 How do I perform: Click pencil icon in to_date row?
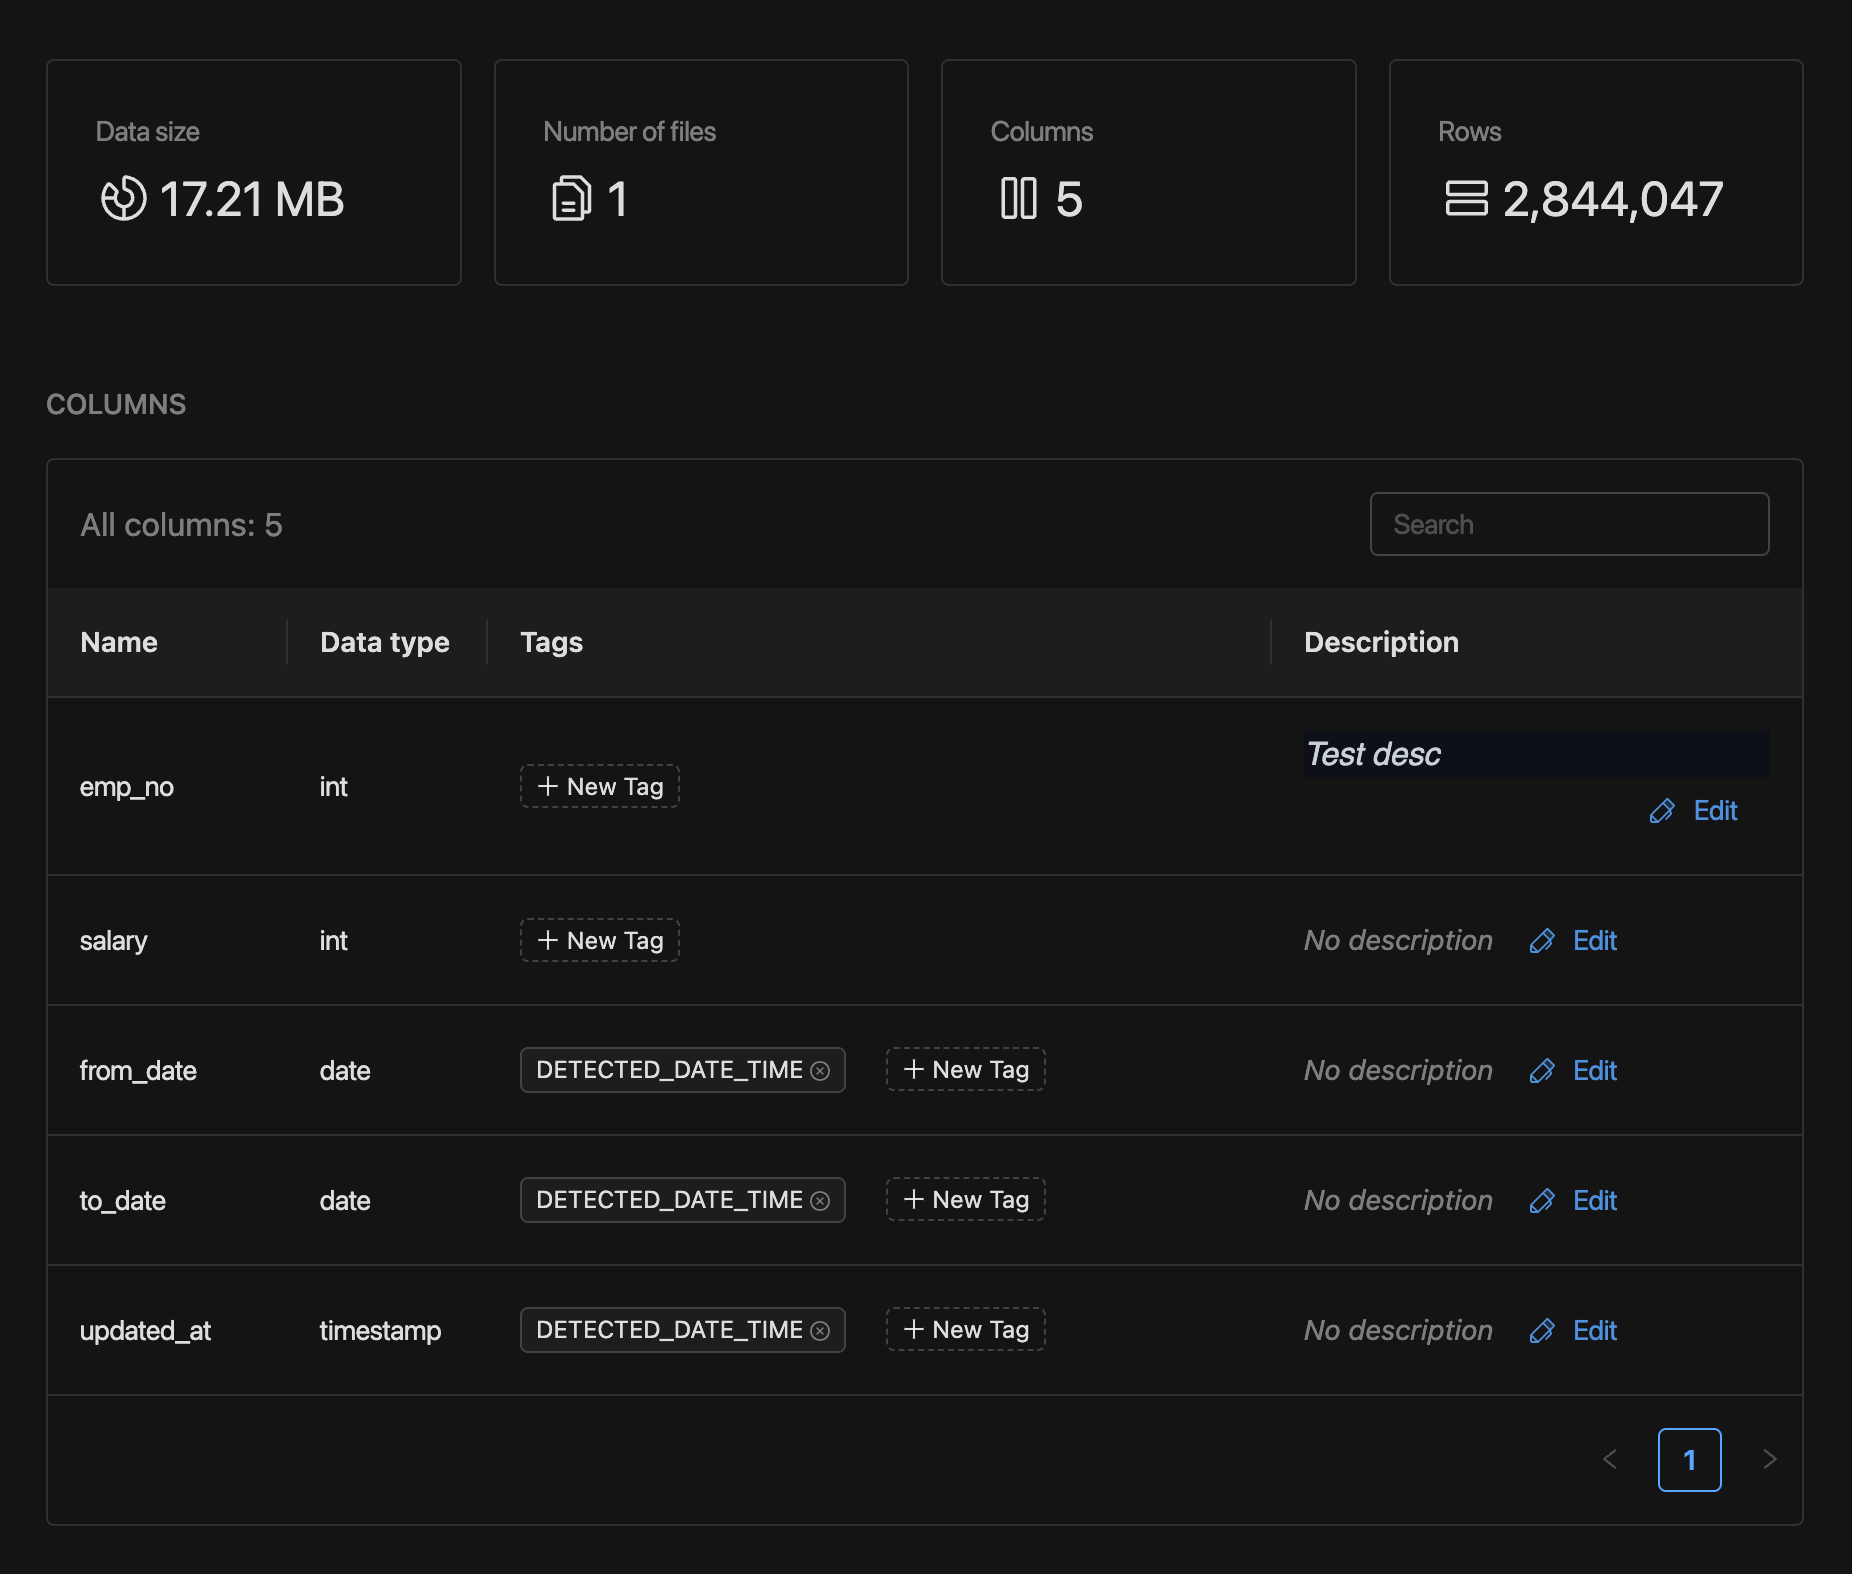pyautogui.click(x=1542, y=1201)
